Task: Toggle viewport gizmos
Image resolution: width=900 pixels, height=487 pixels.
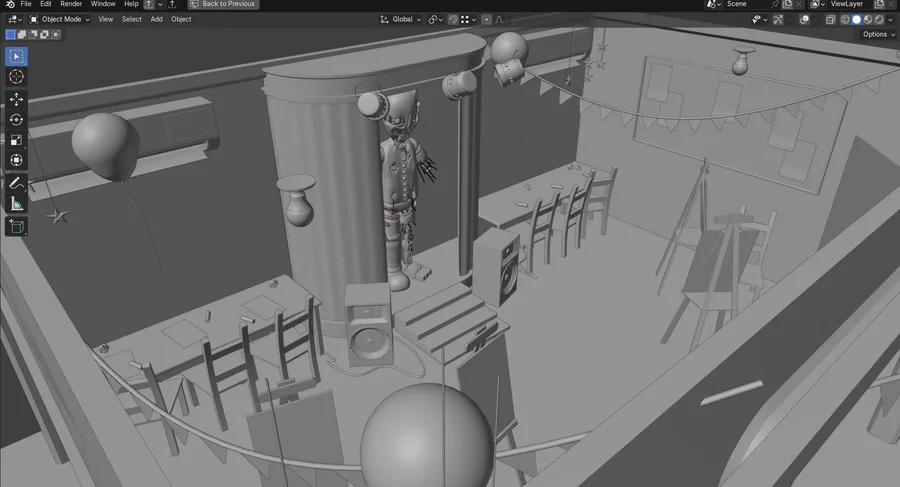Action: 778,20
